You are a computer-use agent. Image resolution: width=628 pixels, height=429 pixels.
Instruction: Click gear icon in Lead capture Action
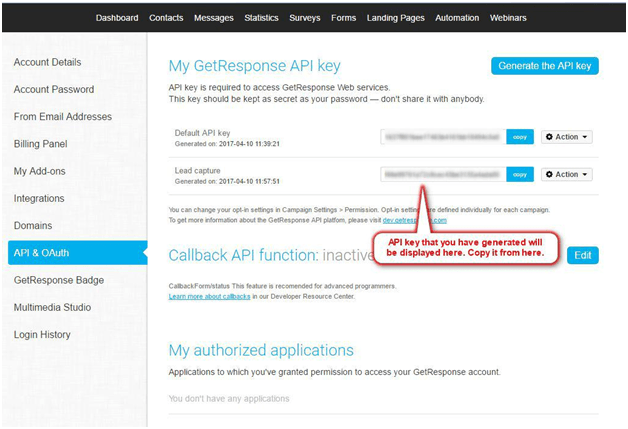[x=549, y=174]
